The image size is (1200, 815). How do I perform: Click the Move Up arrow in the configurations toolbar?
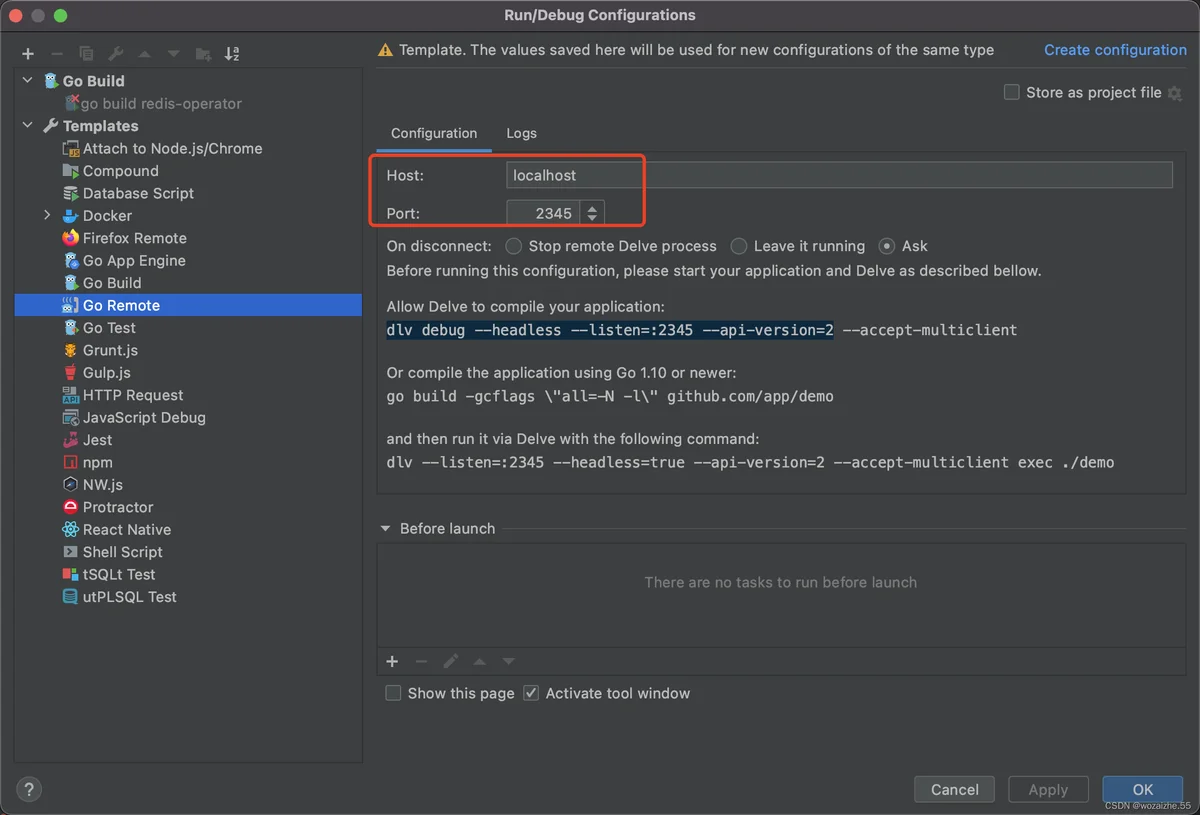[x=144, y=54]
